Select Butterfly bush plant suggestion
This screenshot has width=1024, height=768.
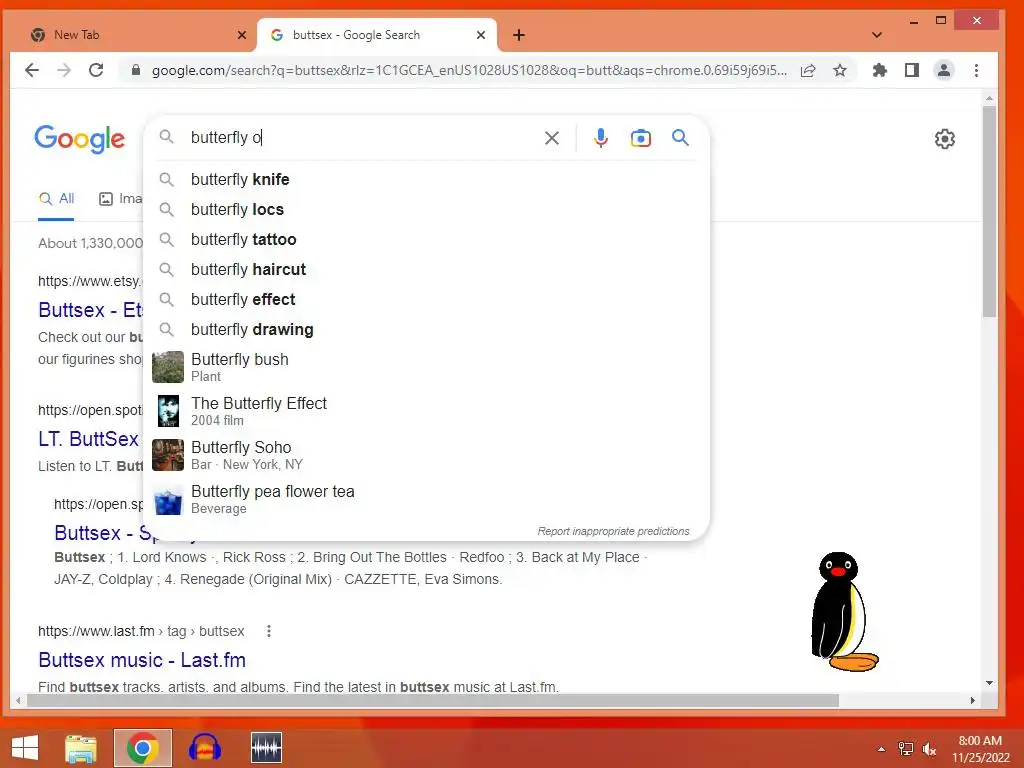426,367
